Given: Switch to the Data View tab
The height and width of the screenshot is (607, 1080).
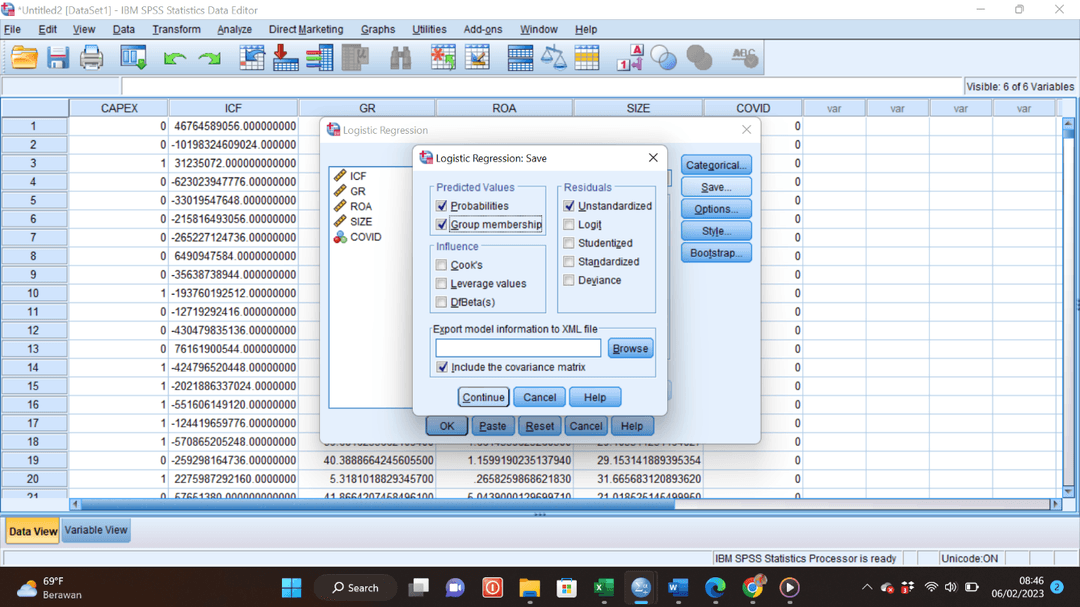Looking at the screenshot, I should click(32, 531).
